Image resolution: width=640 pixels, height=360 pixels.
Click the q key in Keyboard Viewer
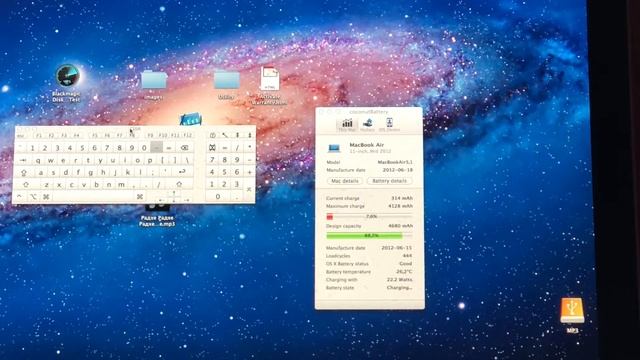(38, 160)
